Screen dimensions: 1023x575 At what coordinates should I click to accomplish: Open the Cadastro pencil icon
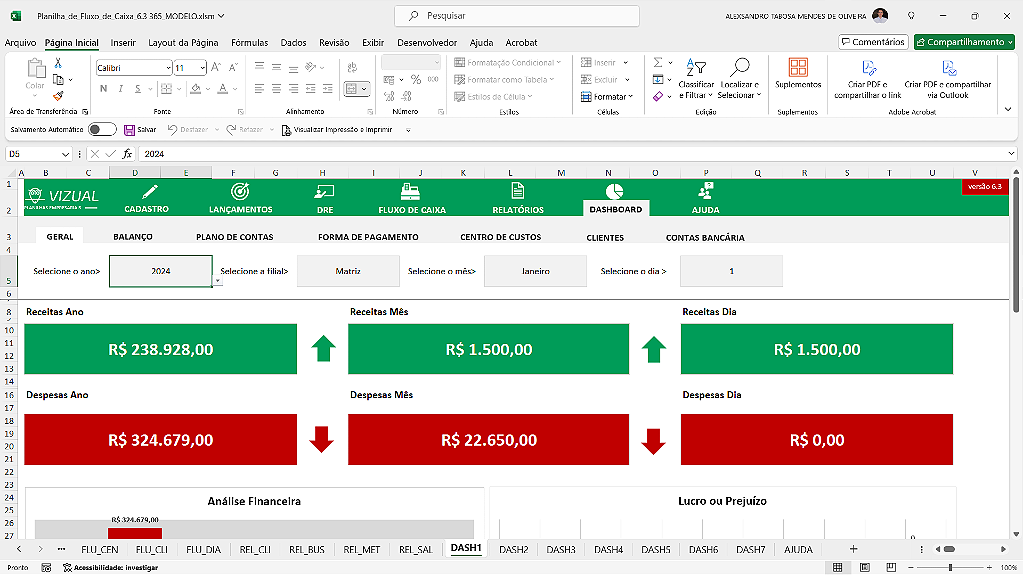point(149,191)
